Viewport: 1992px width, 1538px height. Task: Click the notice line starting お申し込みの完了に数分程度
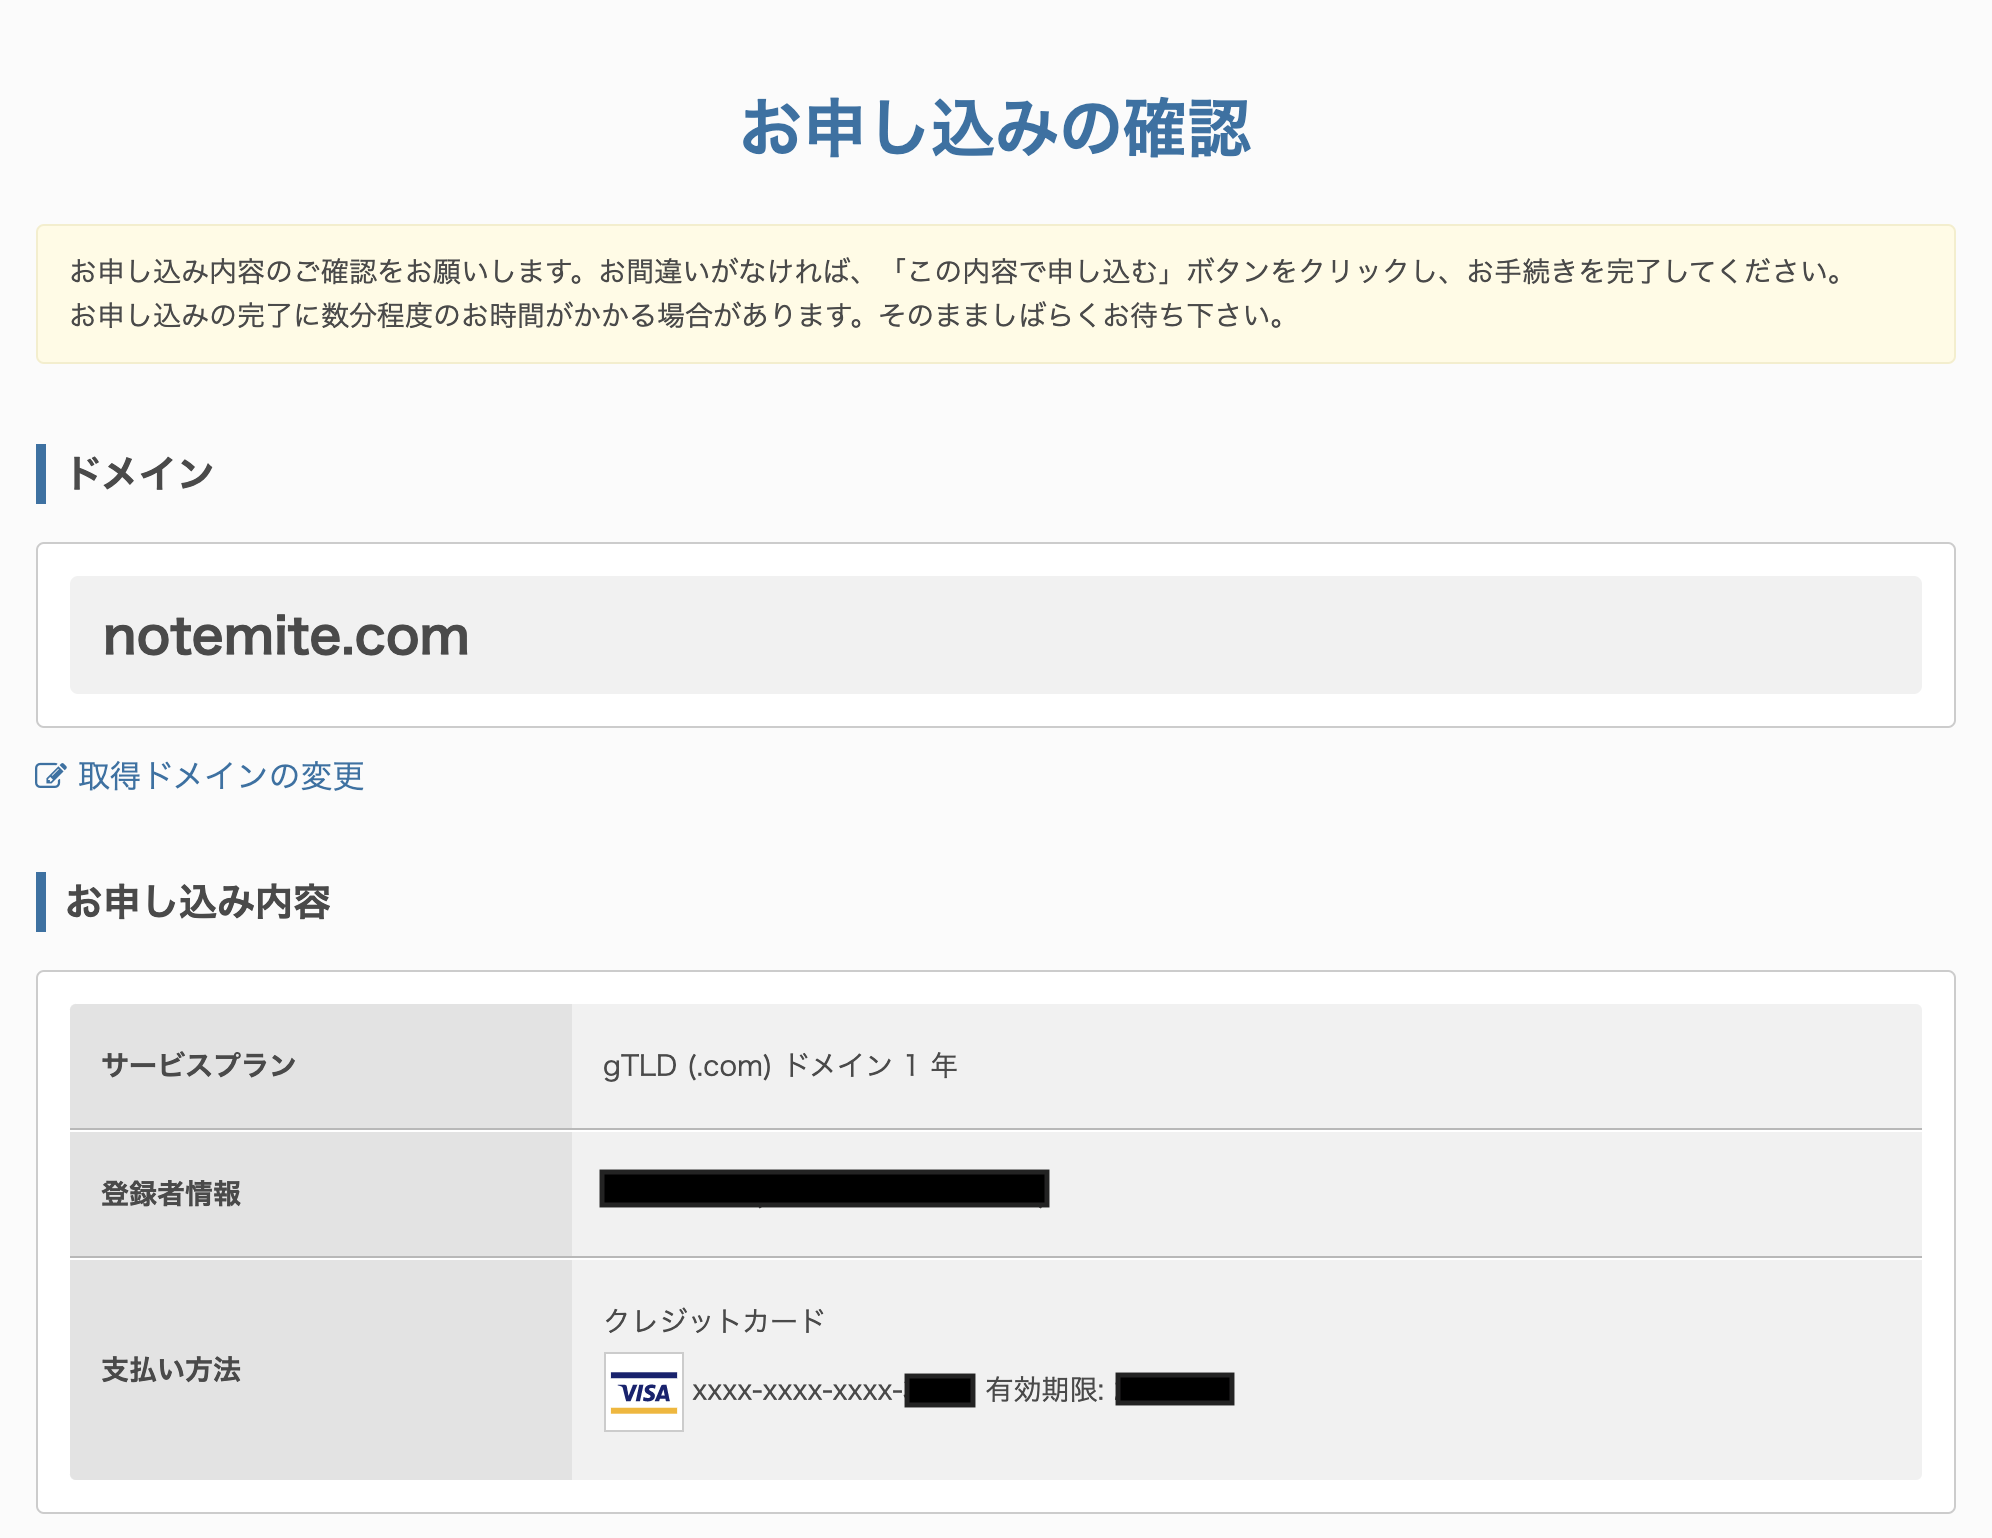680,316
